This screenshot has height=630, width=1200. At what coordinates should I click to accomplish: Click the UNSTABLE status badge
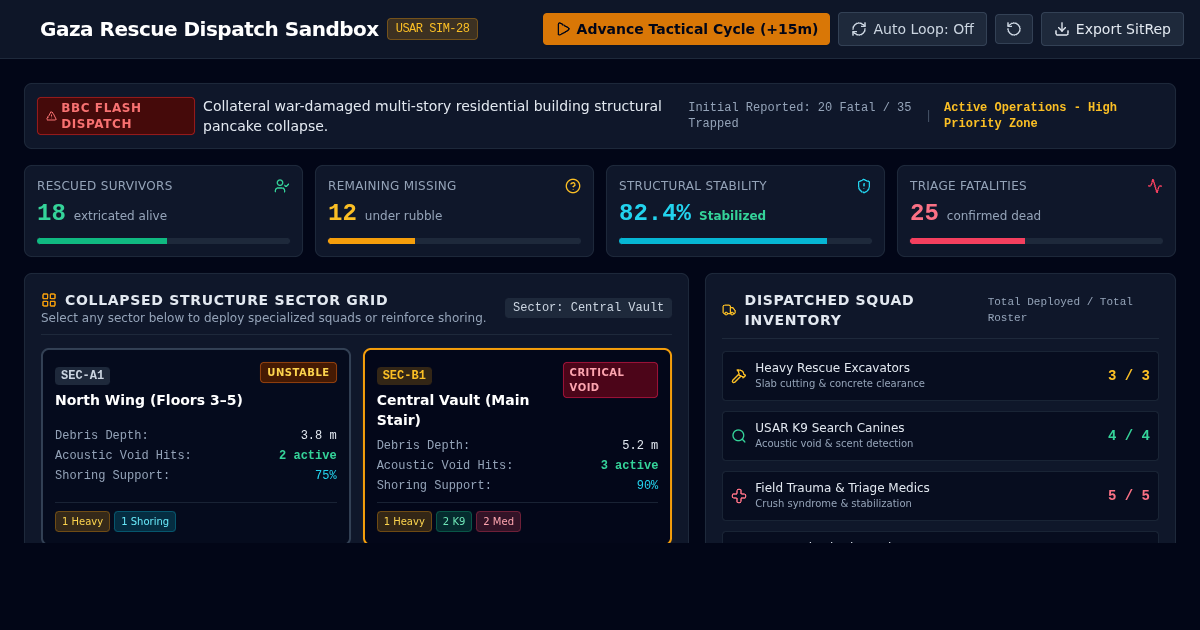[x=298, y=373]
